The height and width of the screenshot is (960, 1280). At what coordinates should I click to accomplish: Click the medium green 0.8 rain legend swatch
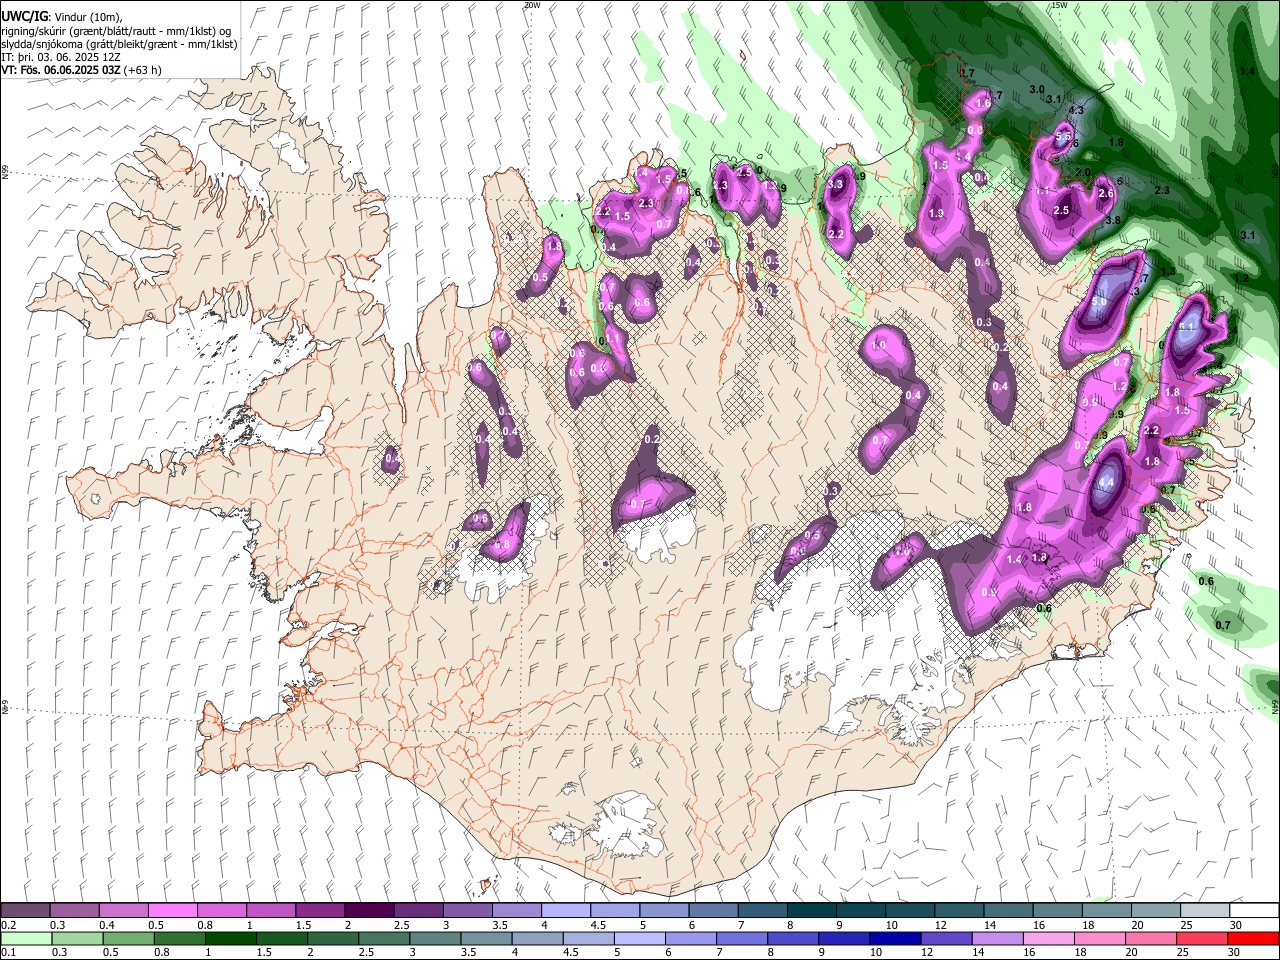(179, 939)
